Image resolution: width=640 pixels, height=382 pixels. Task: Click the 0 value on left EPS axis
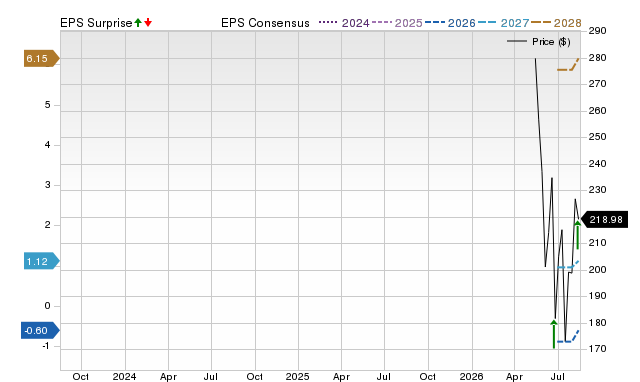click(47, 306)
